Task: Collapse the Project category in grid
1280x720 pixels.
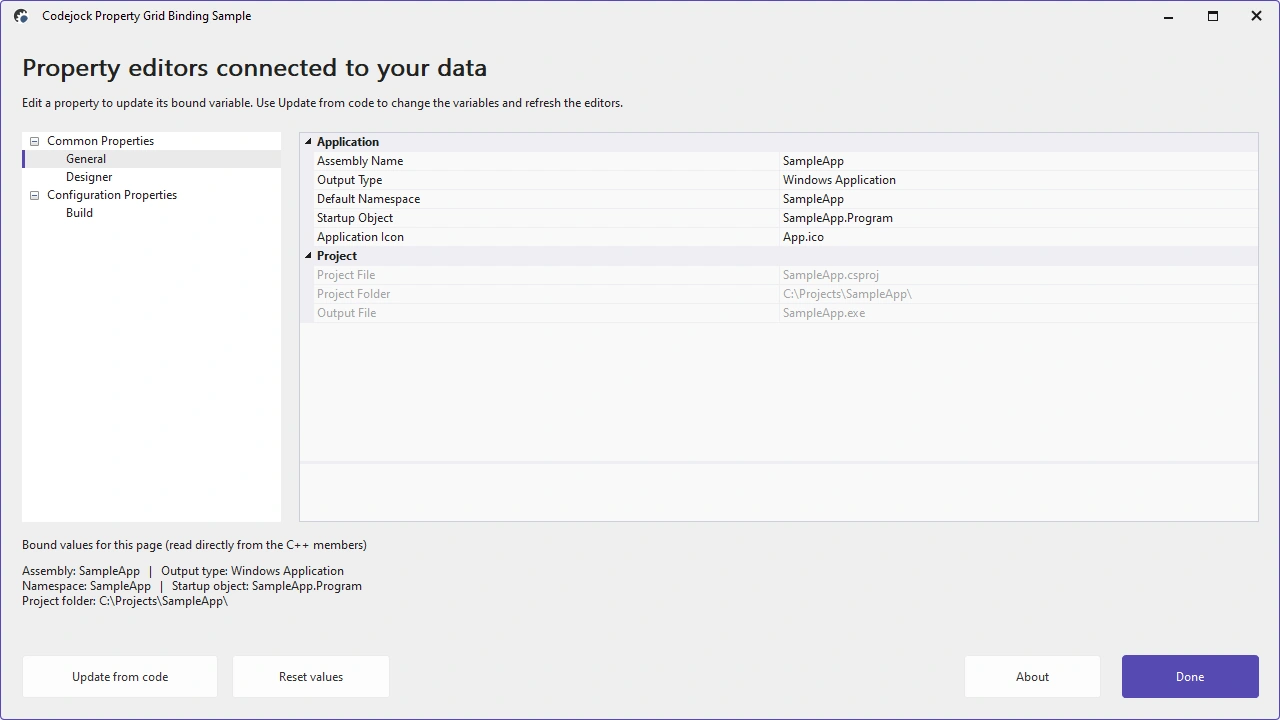Action: point(308,256)
